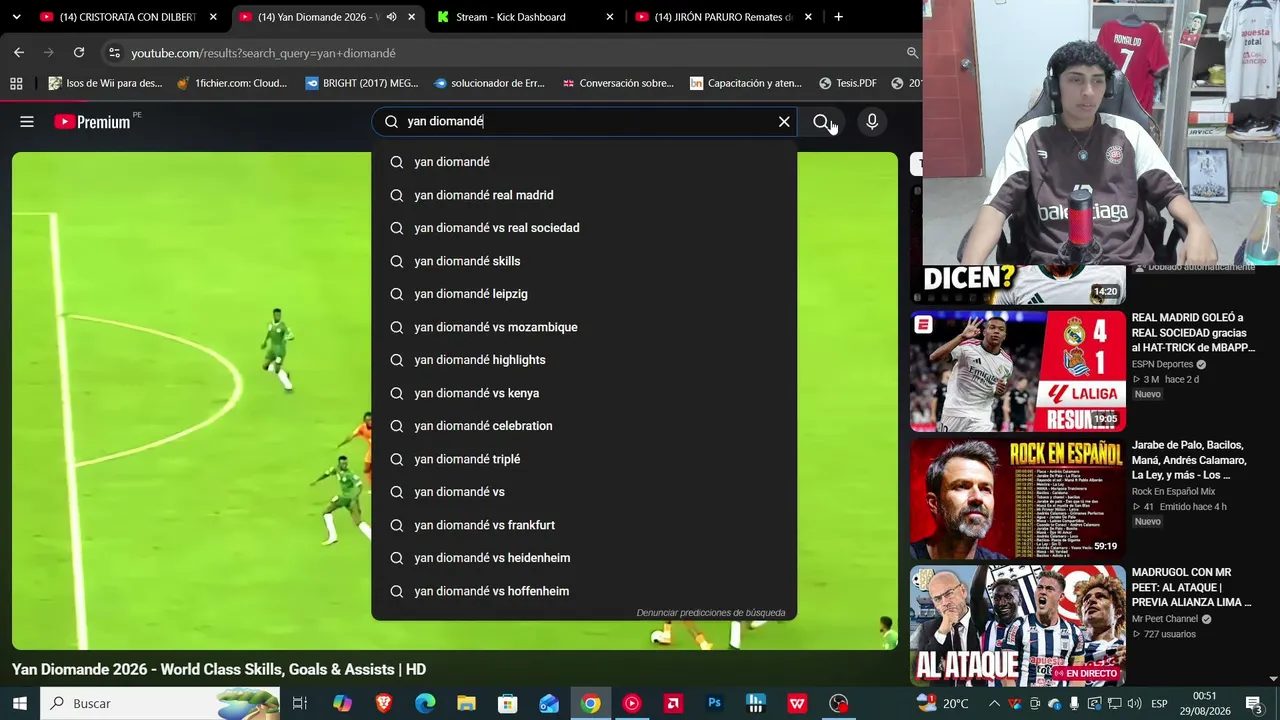
Task: Click inside the YouTube search field
Action: 585,122
